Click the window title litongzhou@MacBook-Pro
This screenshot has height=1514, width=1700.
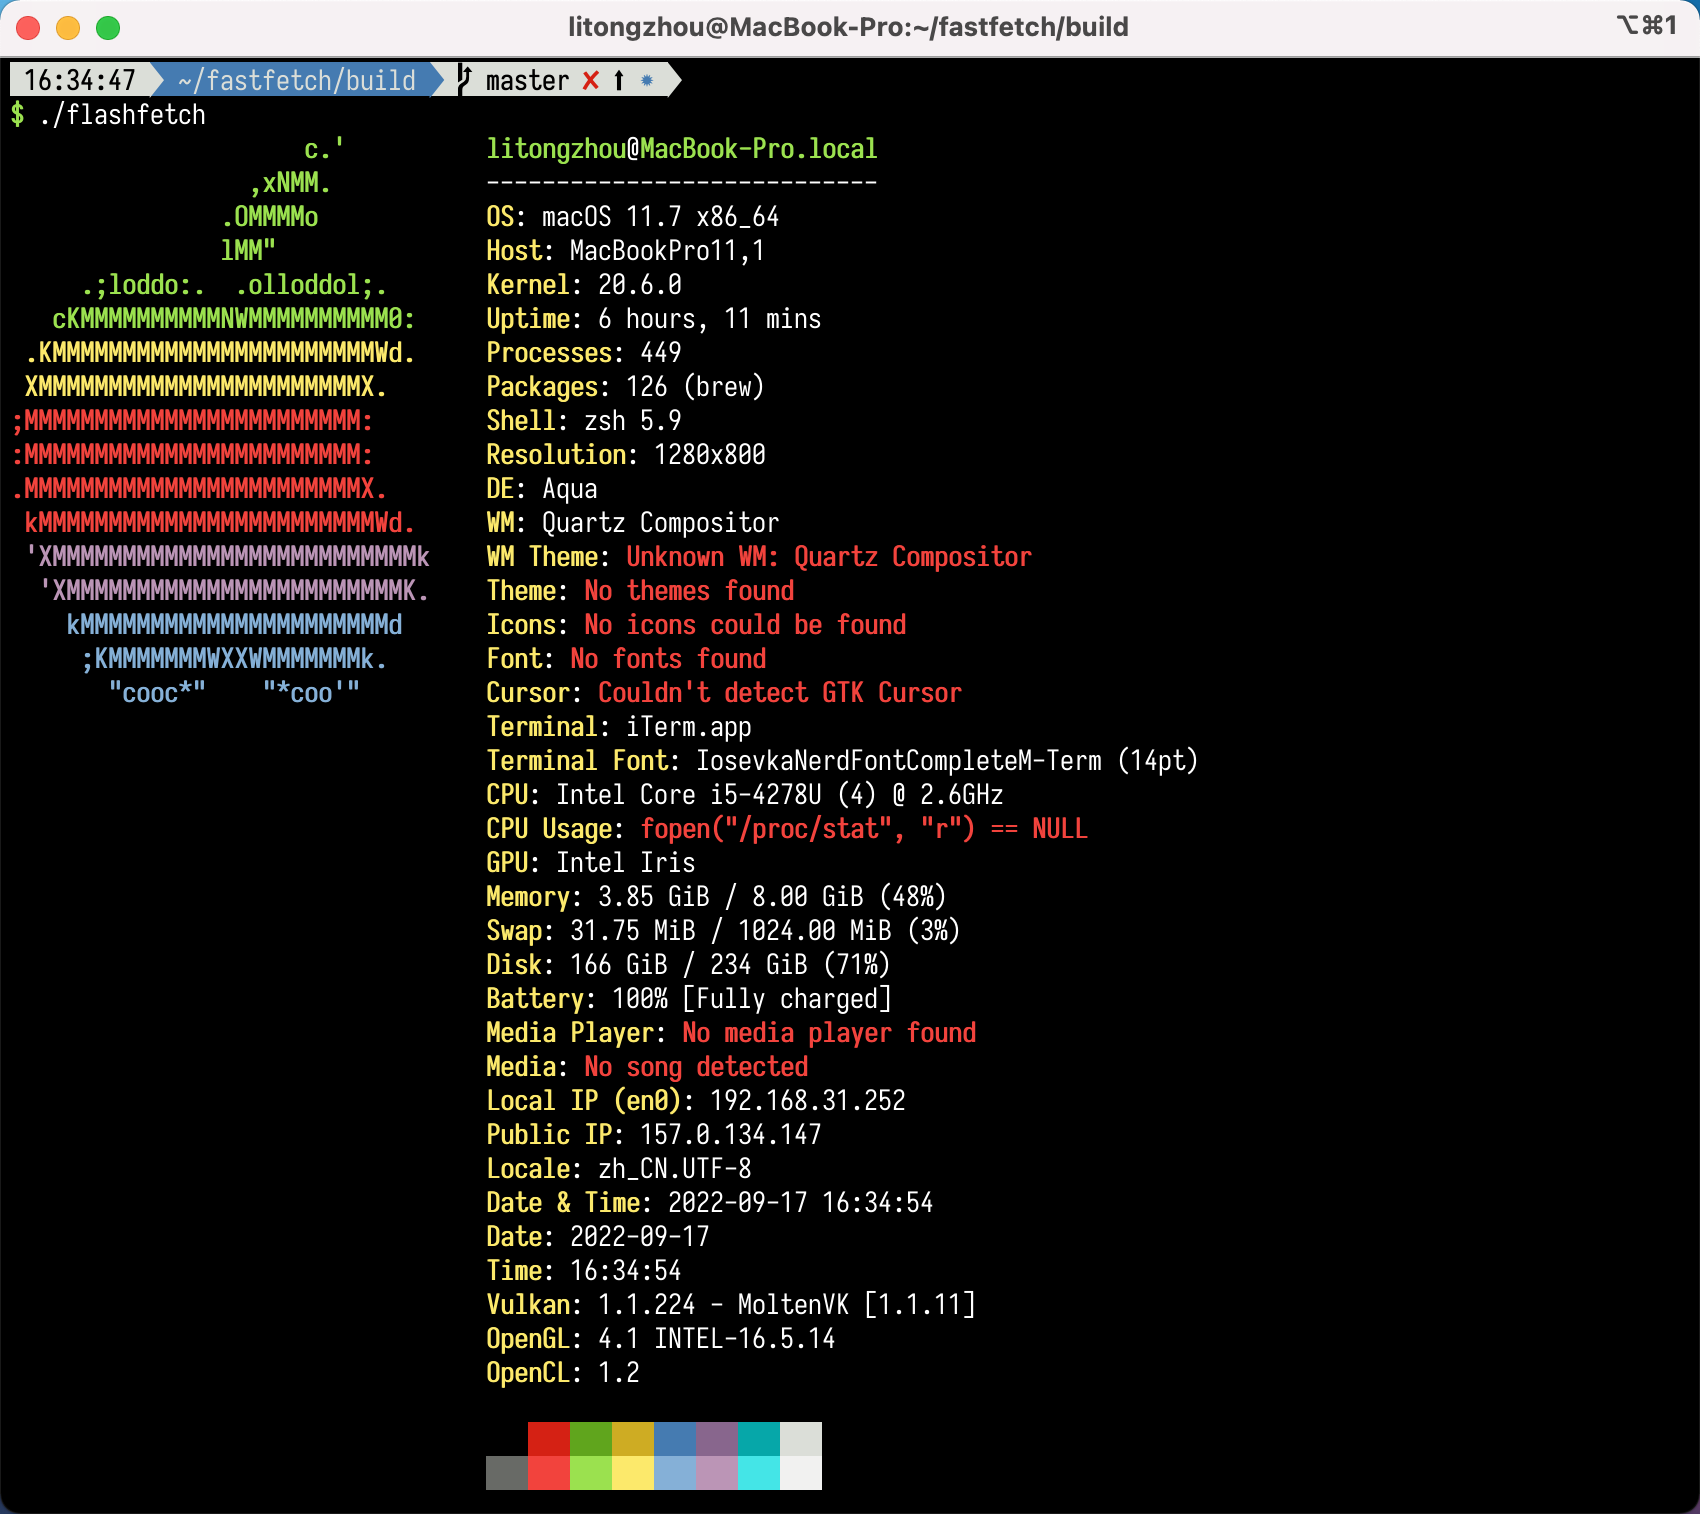[x=848, y=27]
